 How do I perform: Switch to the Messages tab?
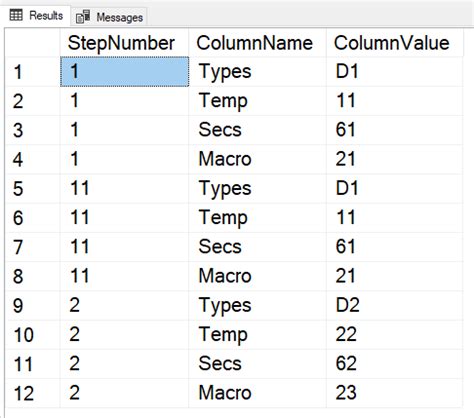[x=109, y=17]
